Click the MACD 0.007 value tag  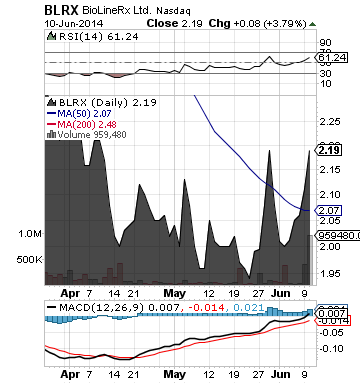(331, 314)
